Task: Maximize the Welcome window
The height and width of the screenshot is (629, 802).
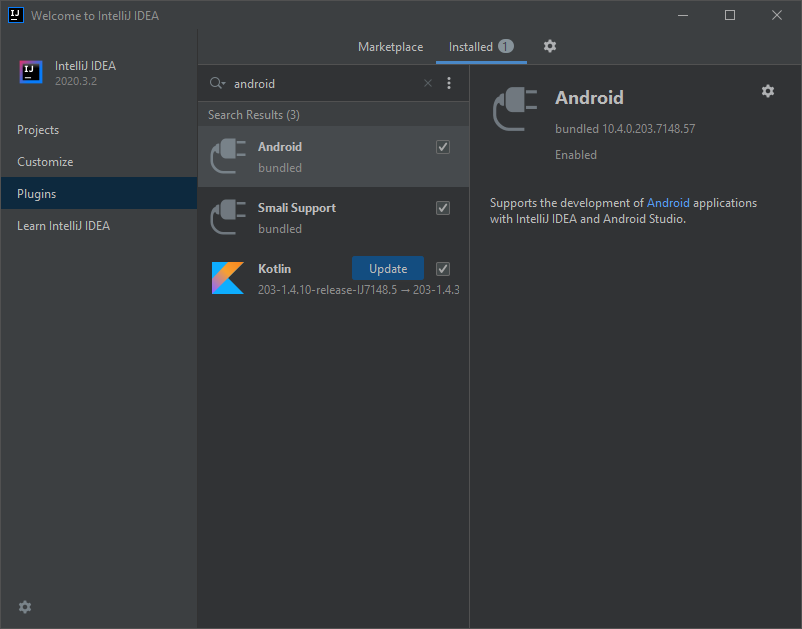Action: click(730, 15)
